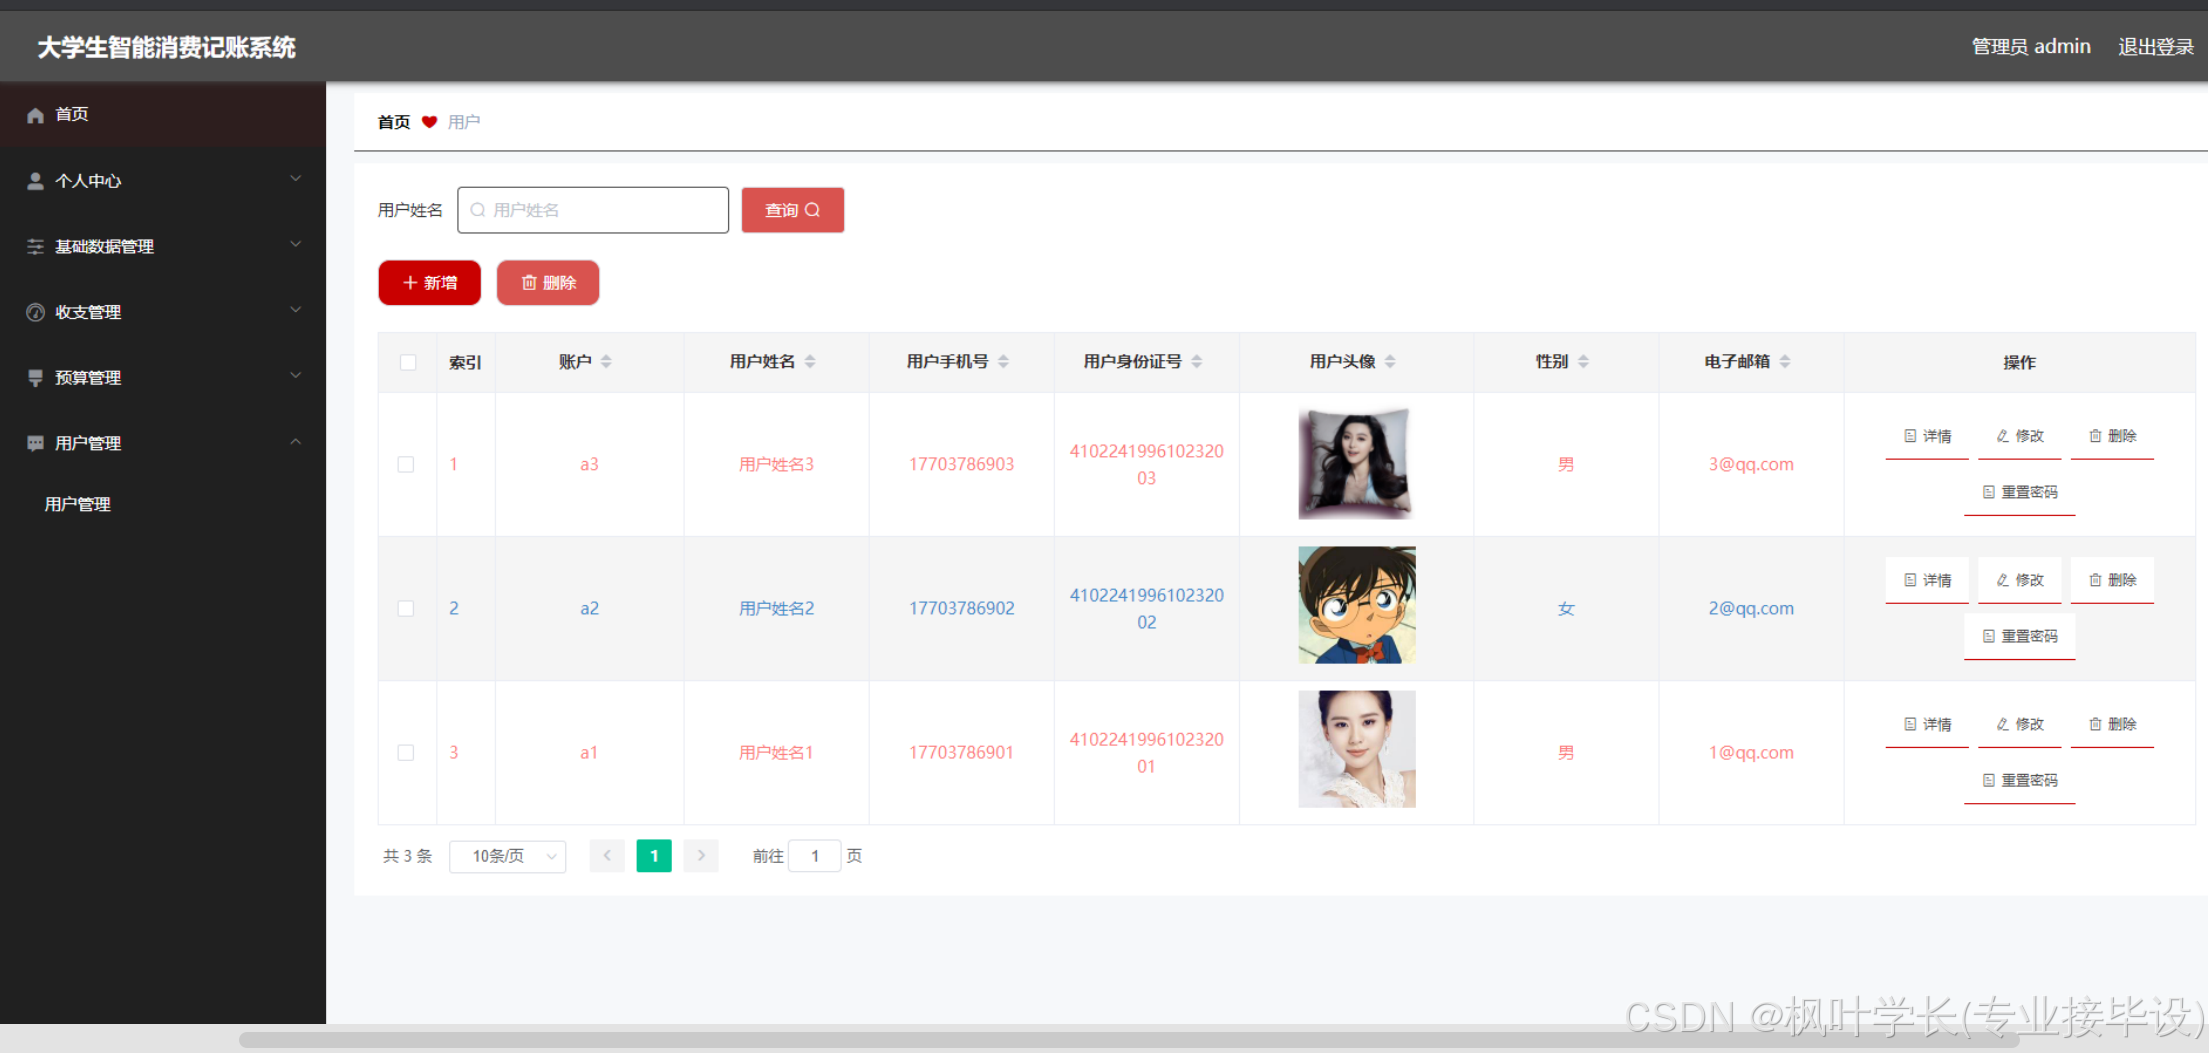This screenshot has height=1053, width=2209.
Task: Click 删除 for user a2
Action: coord(2112,581)
